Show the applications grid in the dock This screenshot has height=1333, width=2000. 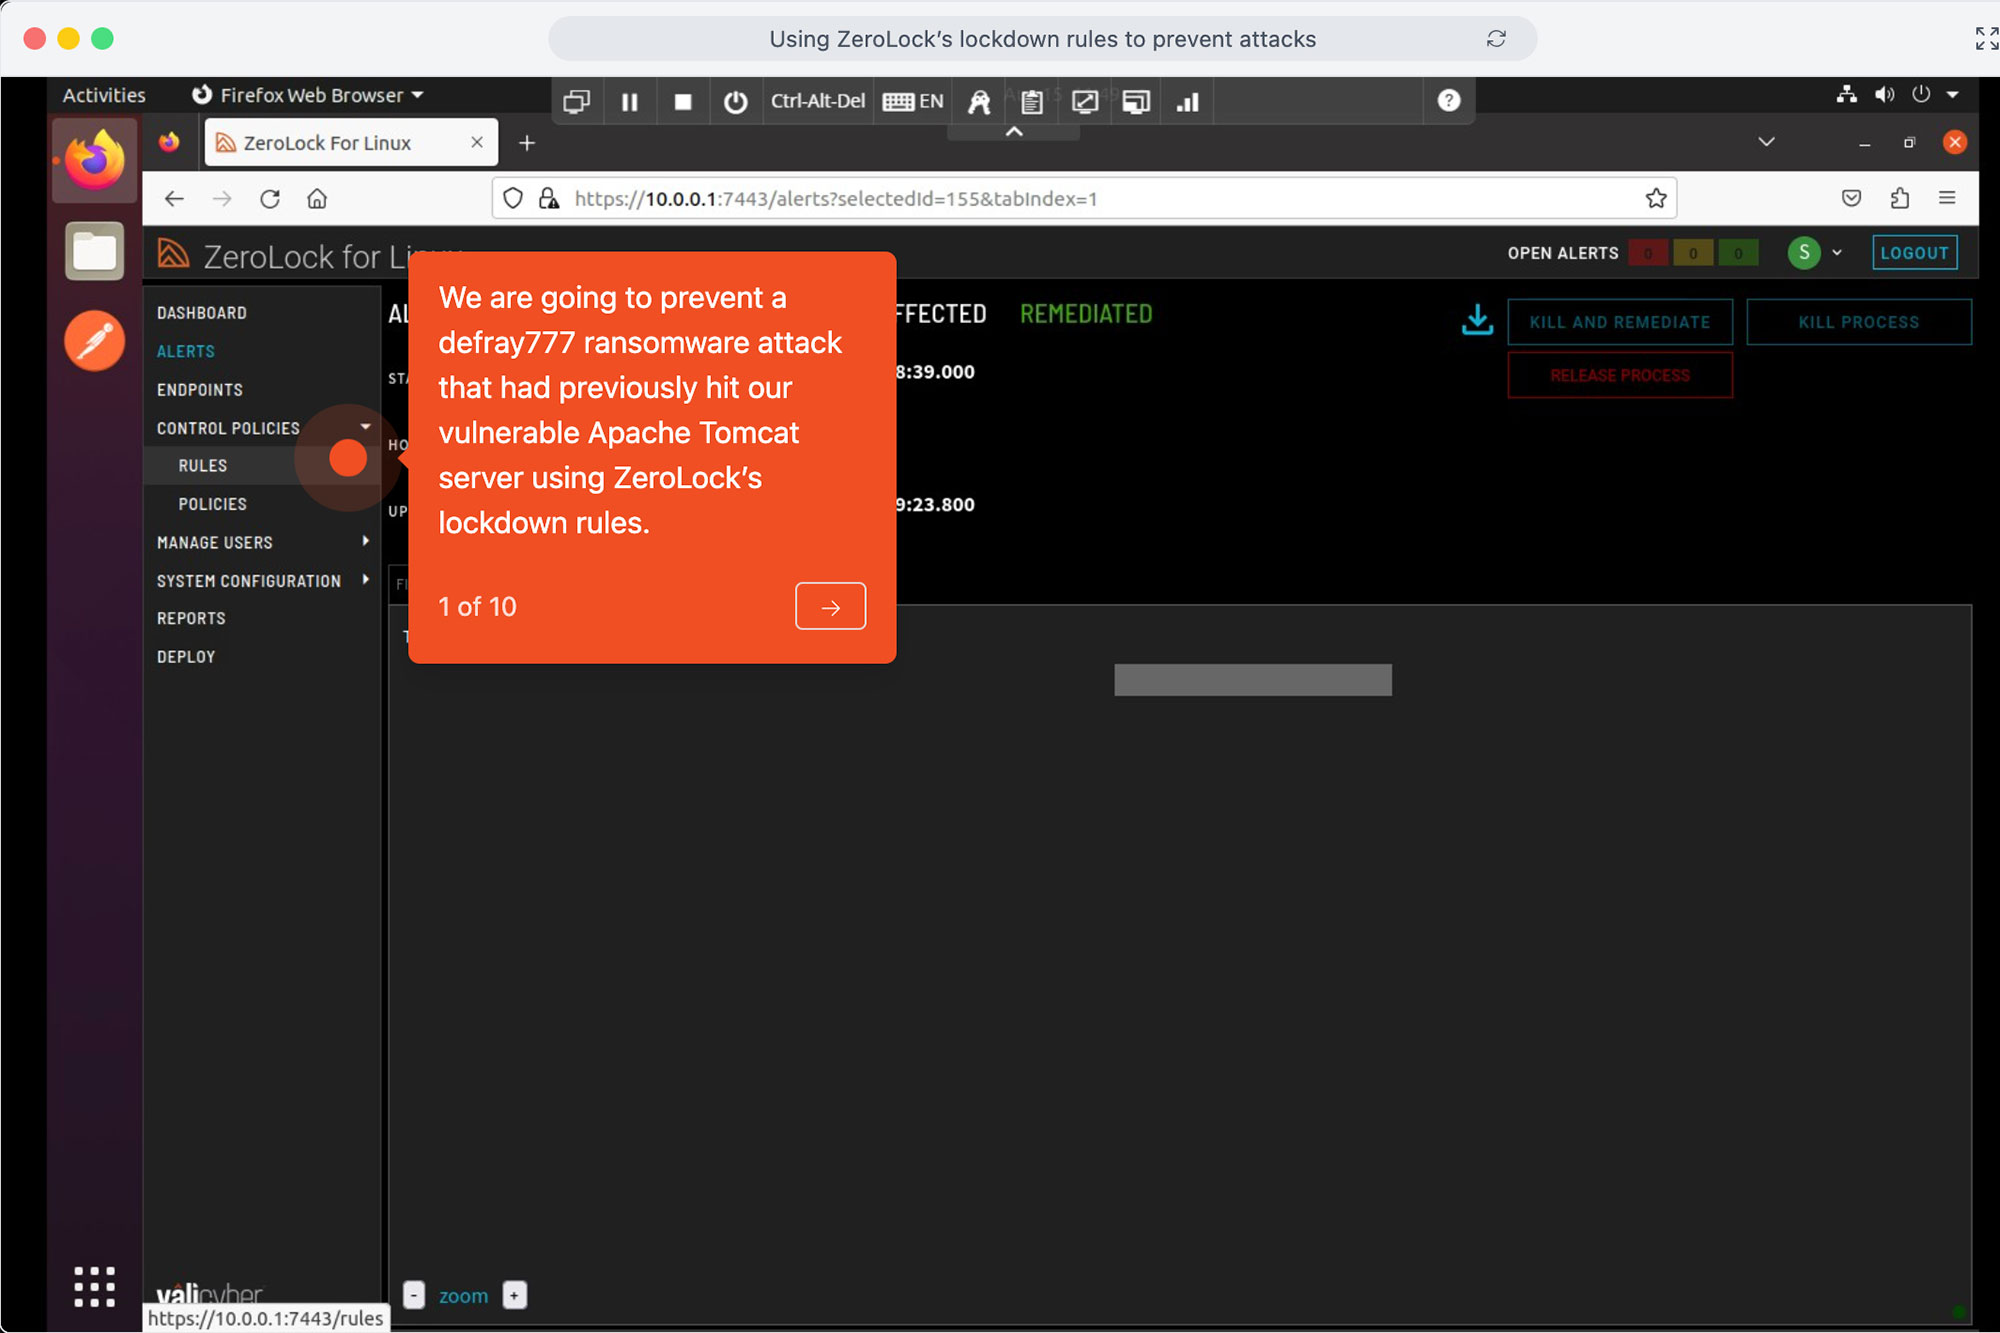93,1287
